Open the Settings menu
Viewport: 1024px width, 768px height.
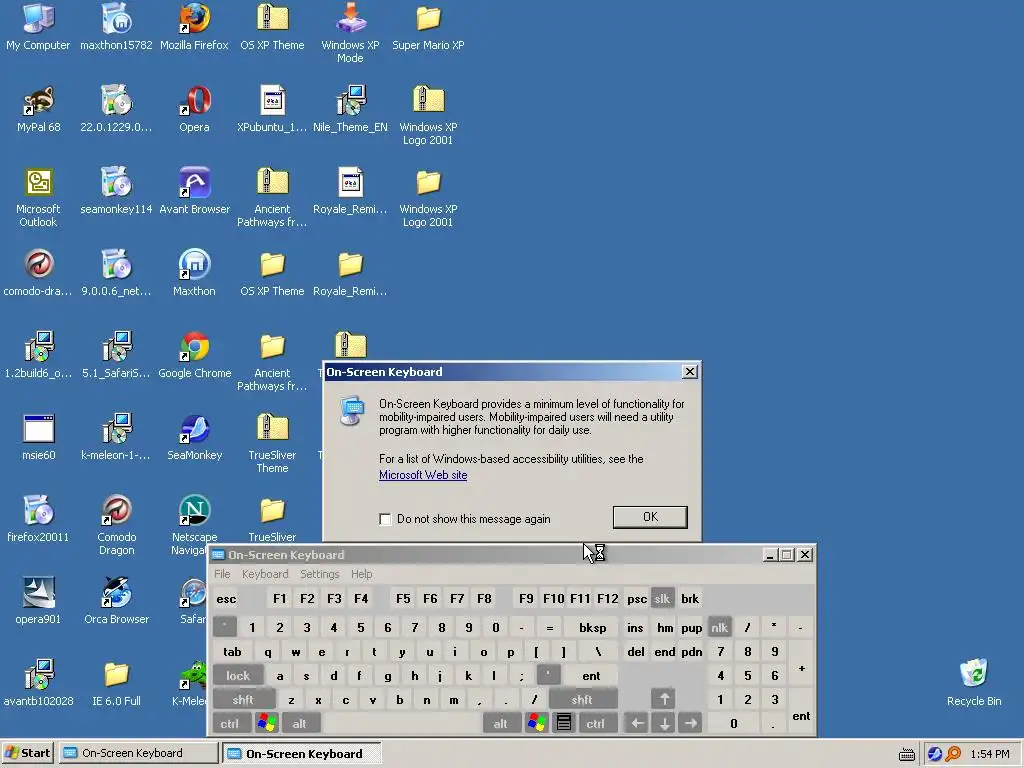click(319, 574)
